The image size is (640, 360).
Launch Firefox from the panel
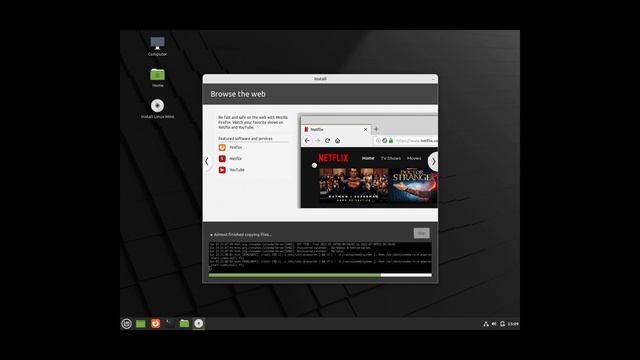155,324
